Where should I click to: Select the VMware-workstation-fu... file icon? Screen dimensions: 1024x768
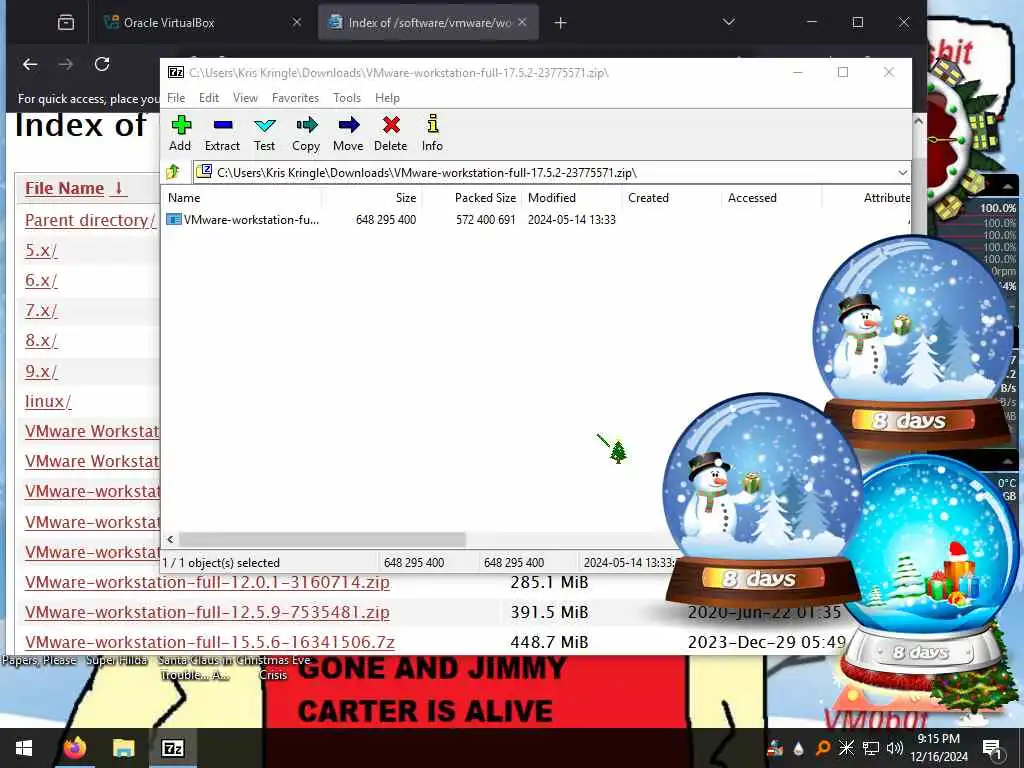tap(174, 219)
